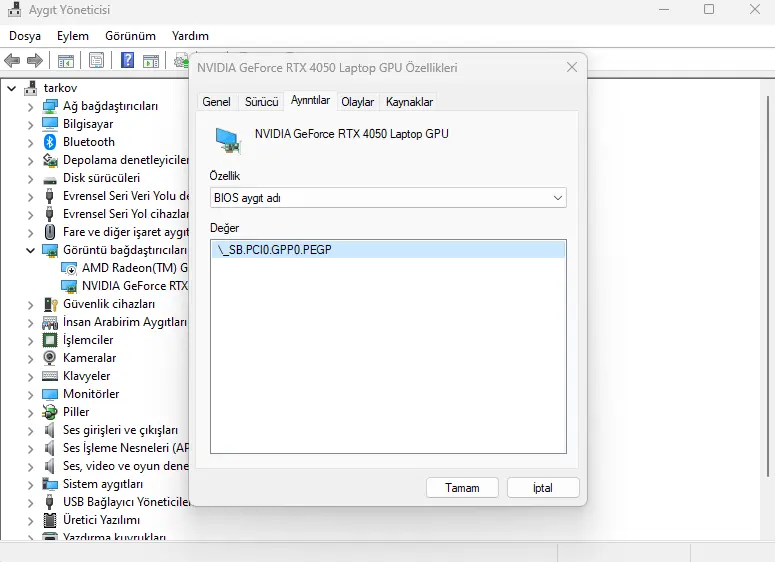This screenshot has height=562, width=775.
Task: Open the Görünüm menu
Action: pos(130,36)
